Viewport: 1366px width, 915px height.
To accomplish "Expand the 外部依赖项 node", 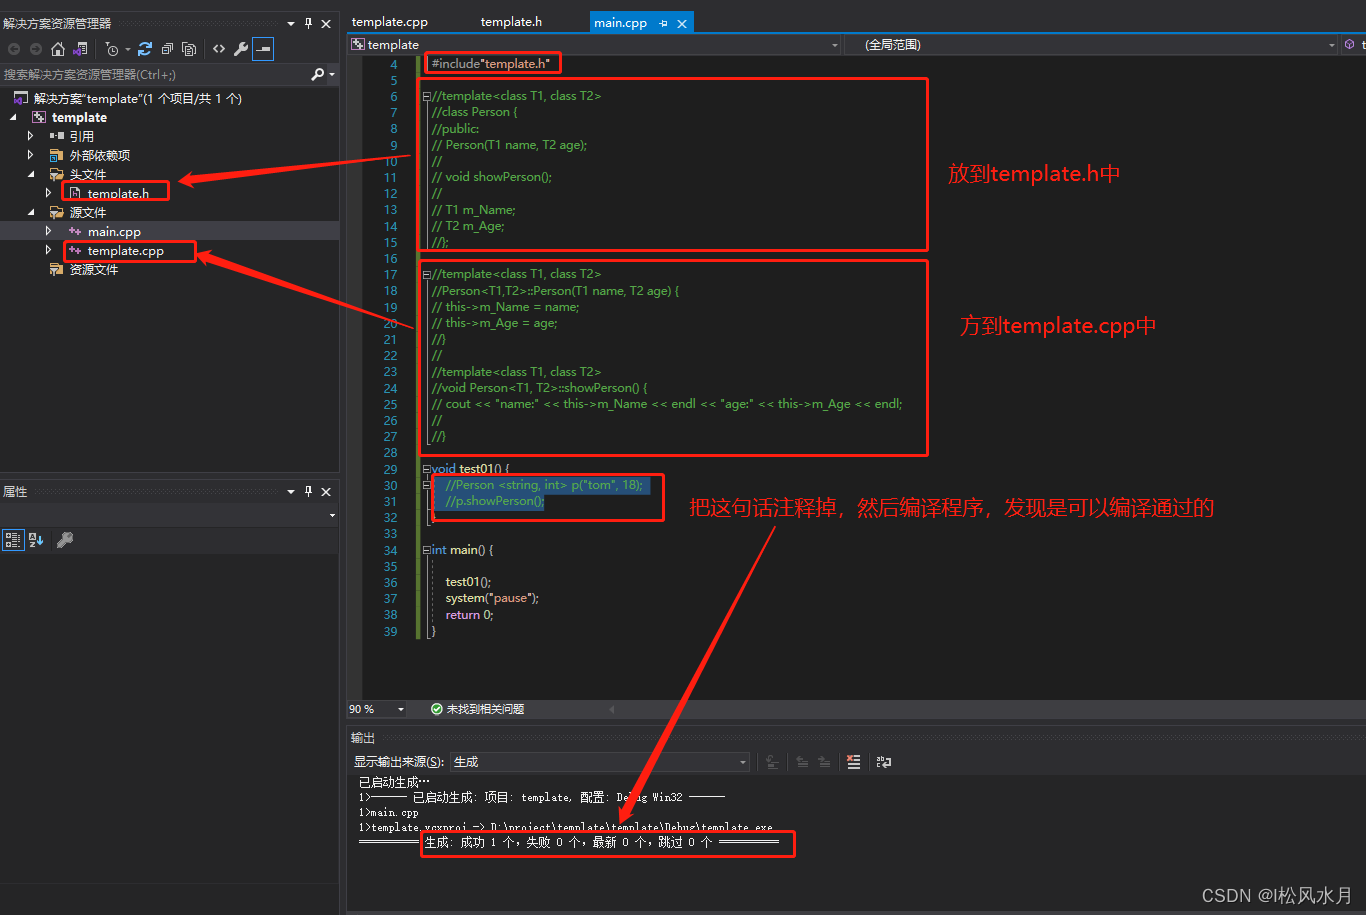I will click(31, 155).
